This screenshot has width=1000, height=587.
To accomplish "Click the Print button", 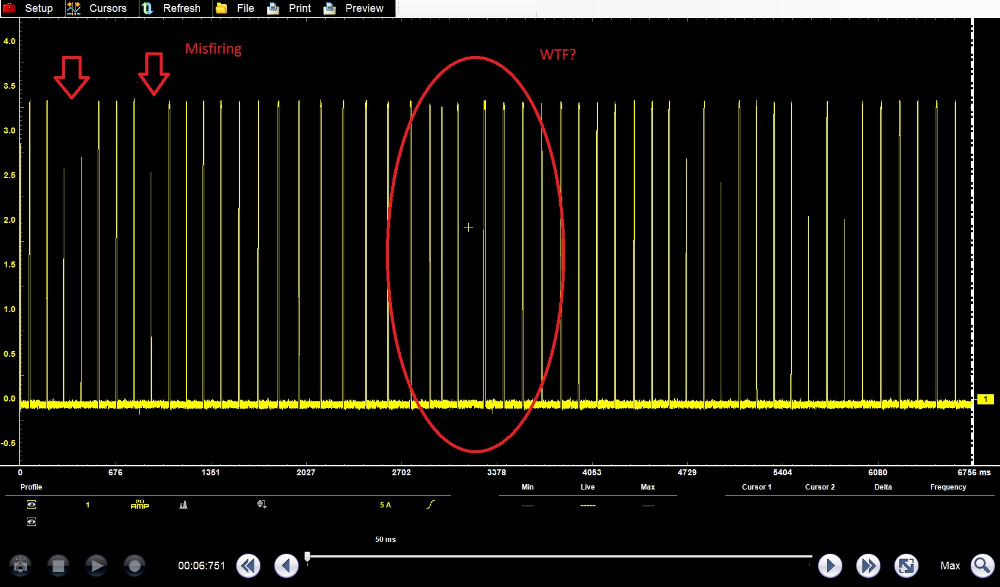I will [288, 8].
